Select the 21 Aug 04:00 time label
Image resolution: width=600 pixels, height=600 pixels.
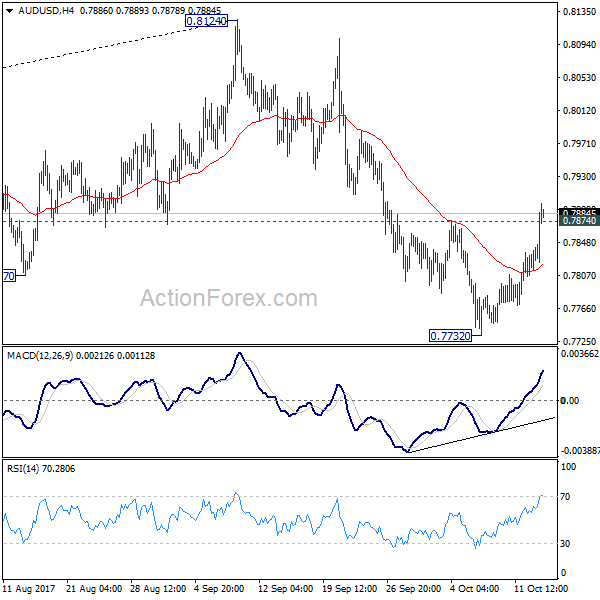point(94,589)
